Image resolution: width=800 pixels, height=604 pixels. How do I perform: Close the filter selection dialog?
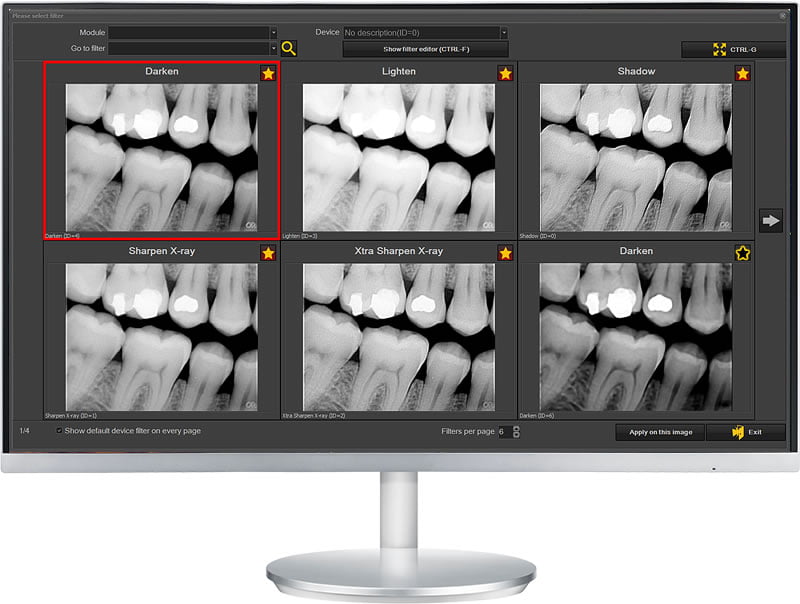pyautogui.click(x=783, y=16)
